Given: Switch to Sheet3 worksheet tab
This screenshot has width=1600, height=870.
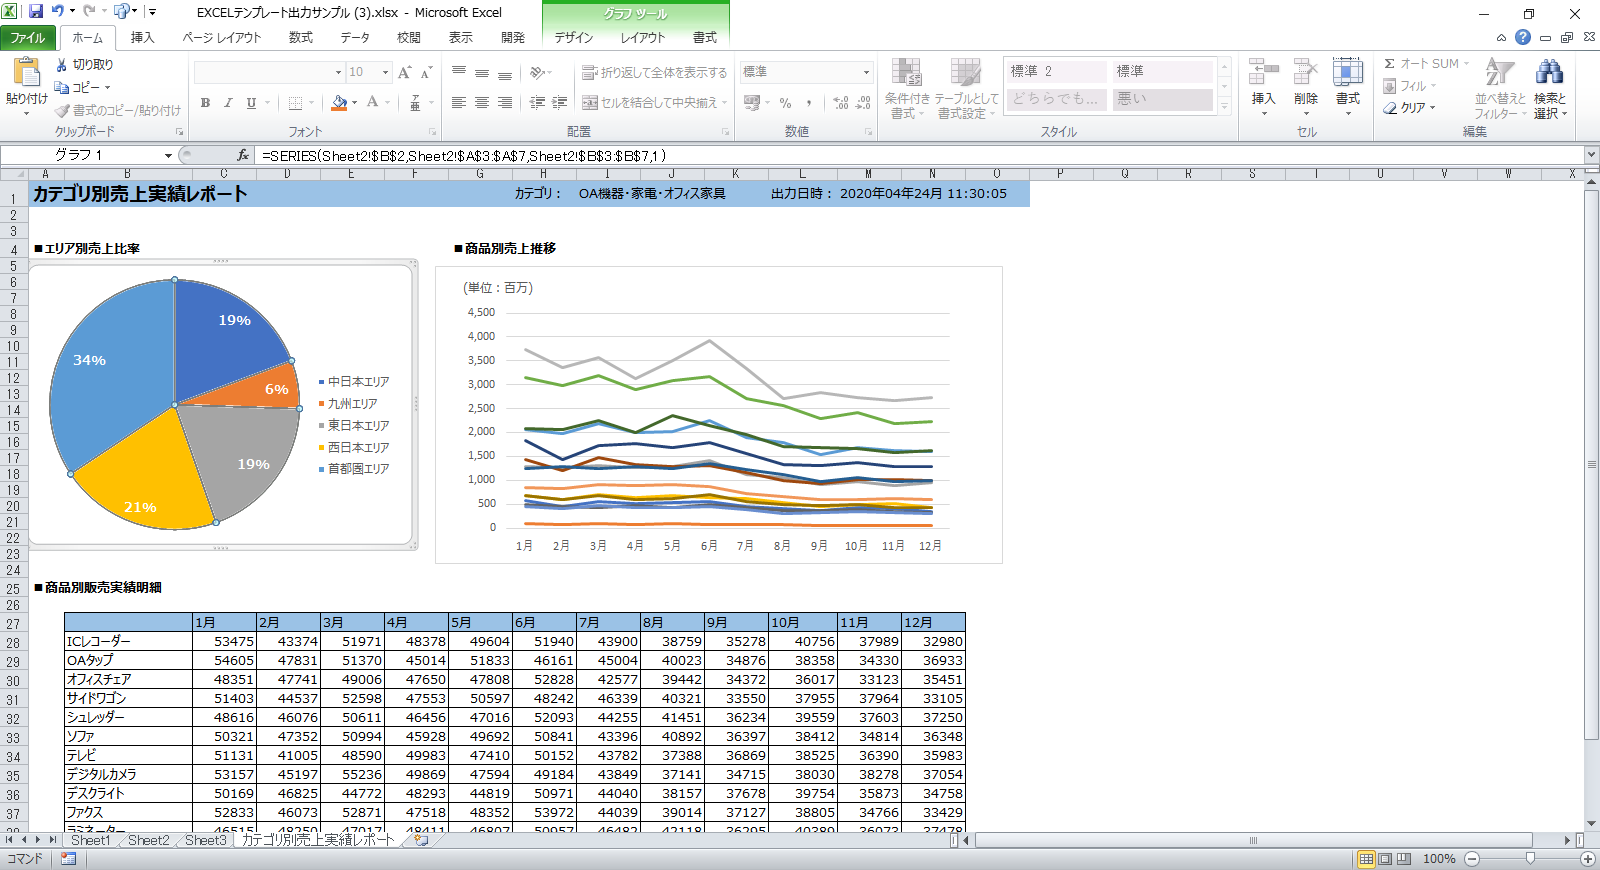Looking at the screenshot, I should click(206, 840).
